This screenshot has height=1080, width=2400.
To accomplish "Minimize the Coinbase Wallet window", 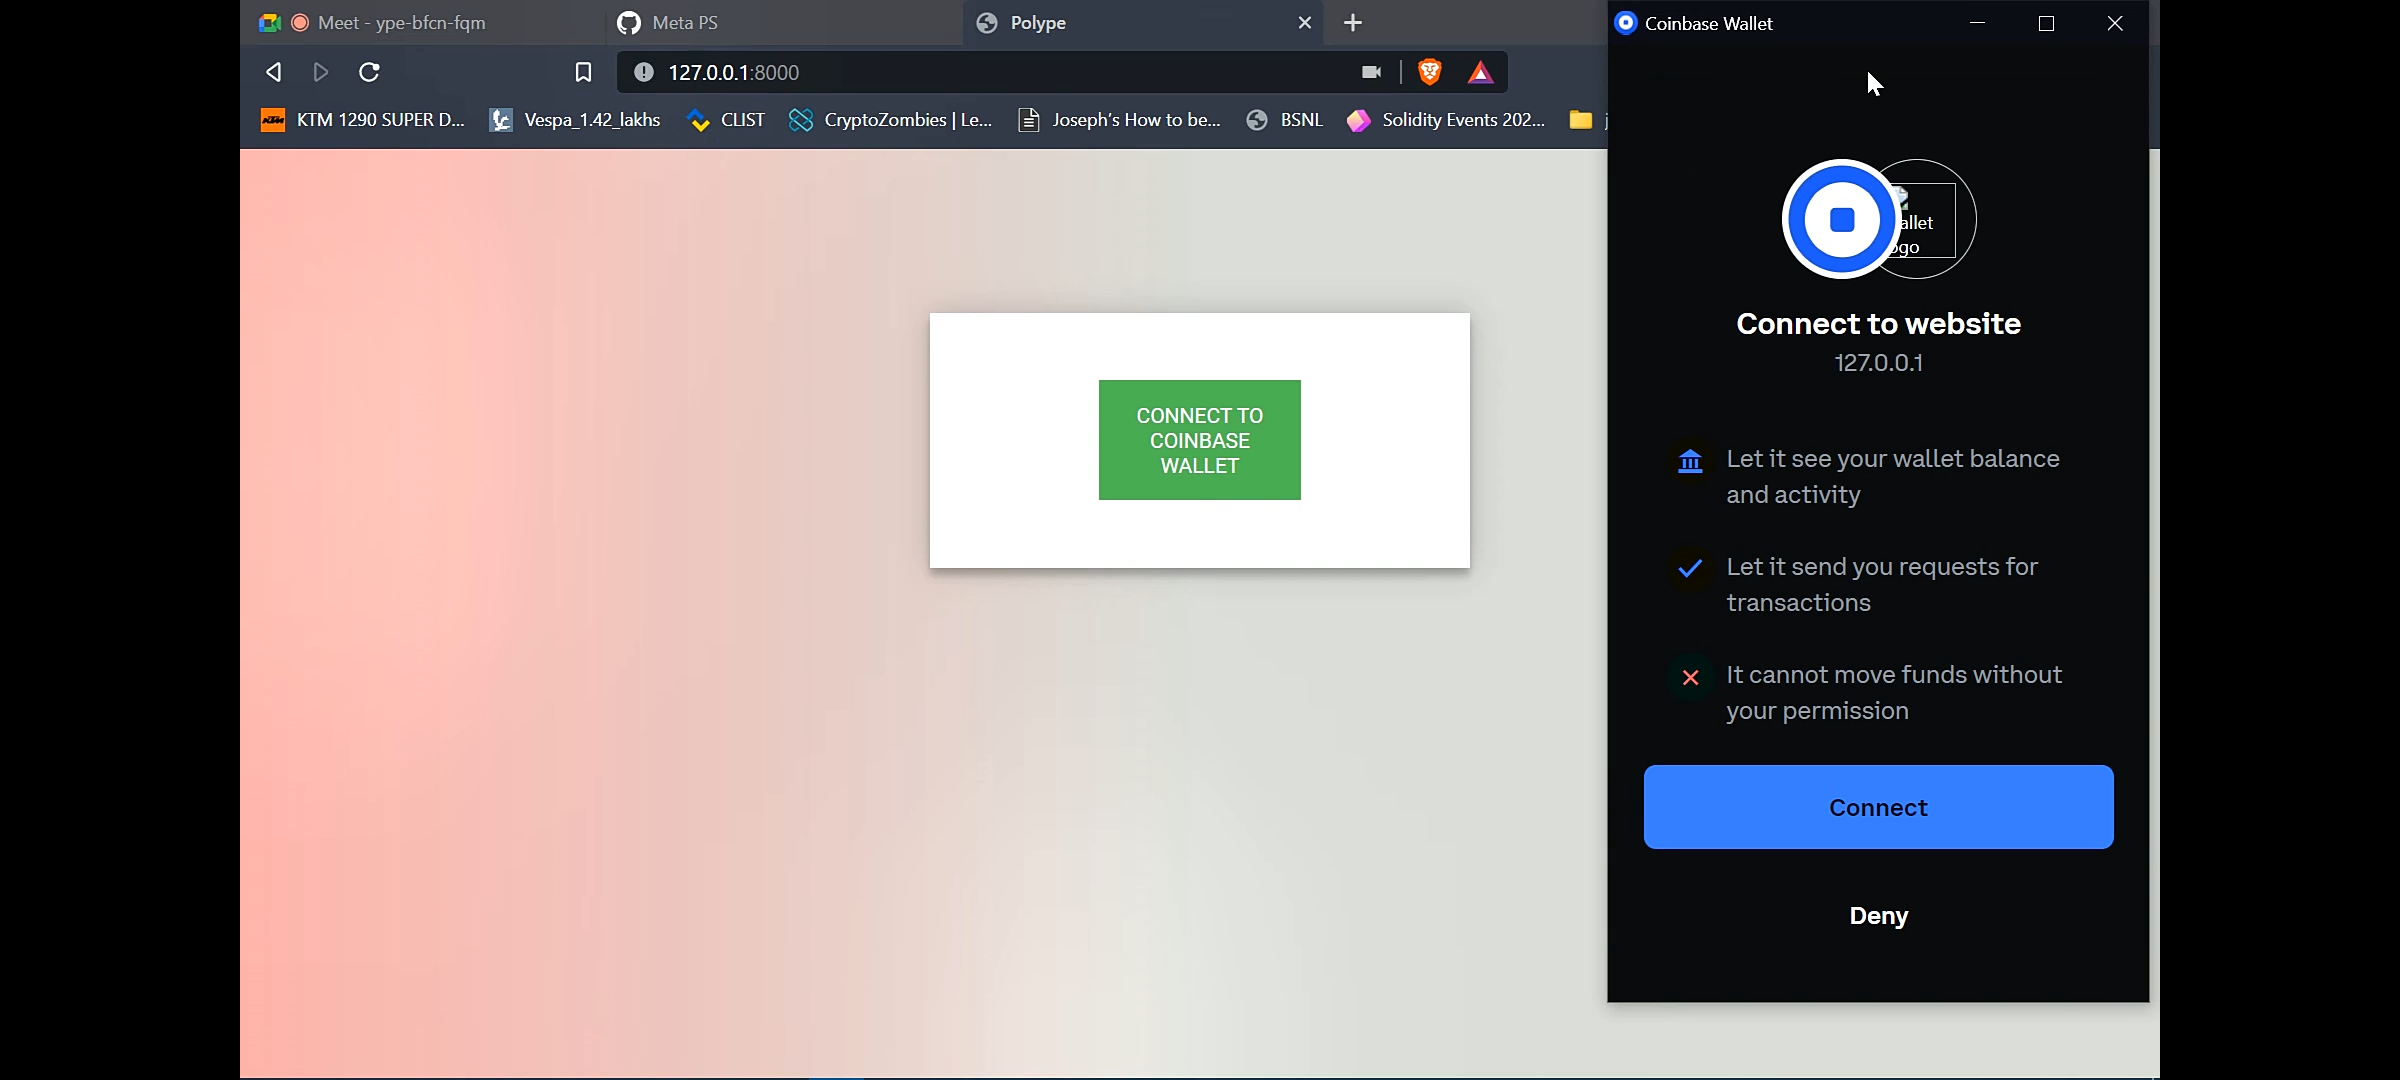I will (x=1977, y=22).
